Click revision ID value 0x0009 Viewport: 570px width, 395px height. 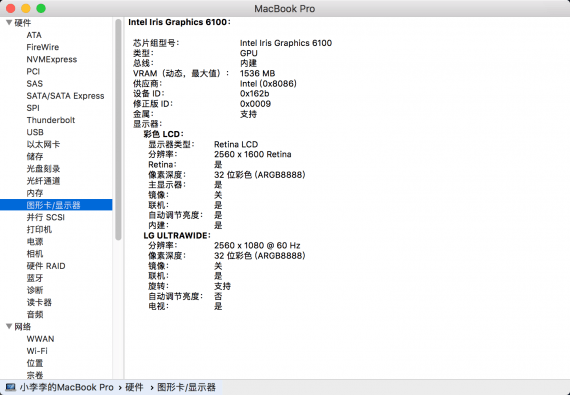pos(255,104)
